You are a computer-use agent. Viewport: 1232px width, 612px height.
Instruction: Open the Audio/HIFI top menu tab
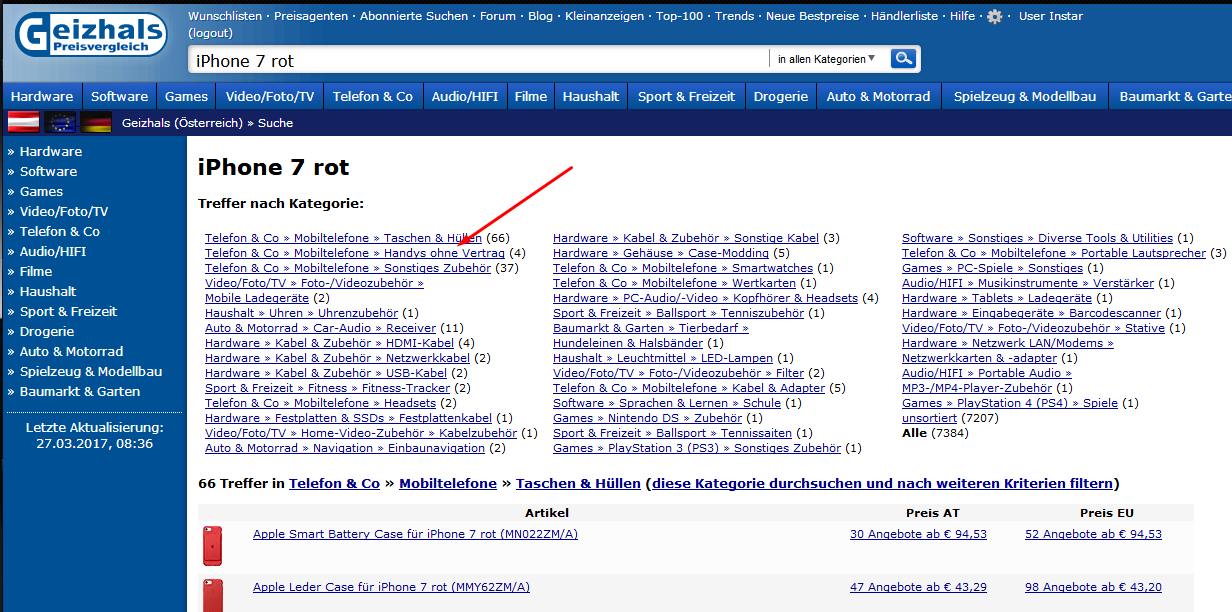465,96
